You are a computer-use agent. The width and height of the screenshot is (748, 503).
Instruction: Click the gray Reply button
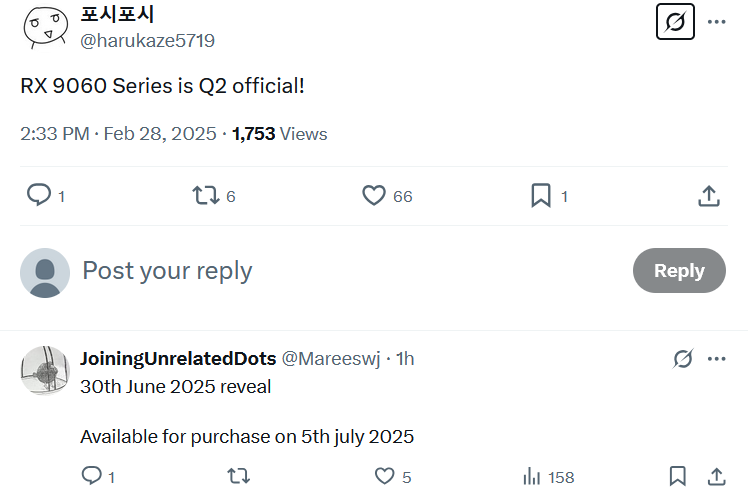tap(679, 271)
